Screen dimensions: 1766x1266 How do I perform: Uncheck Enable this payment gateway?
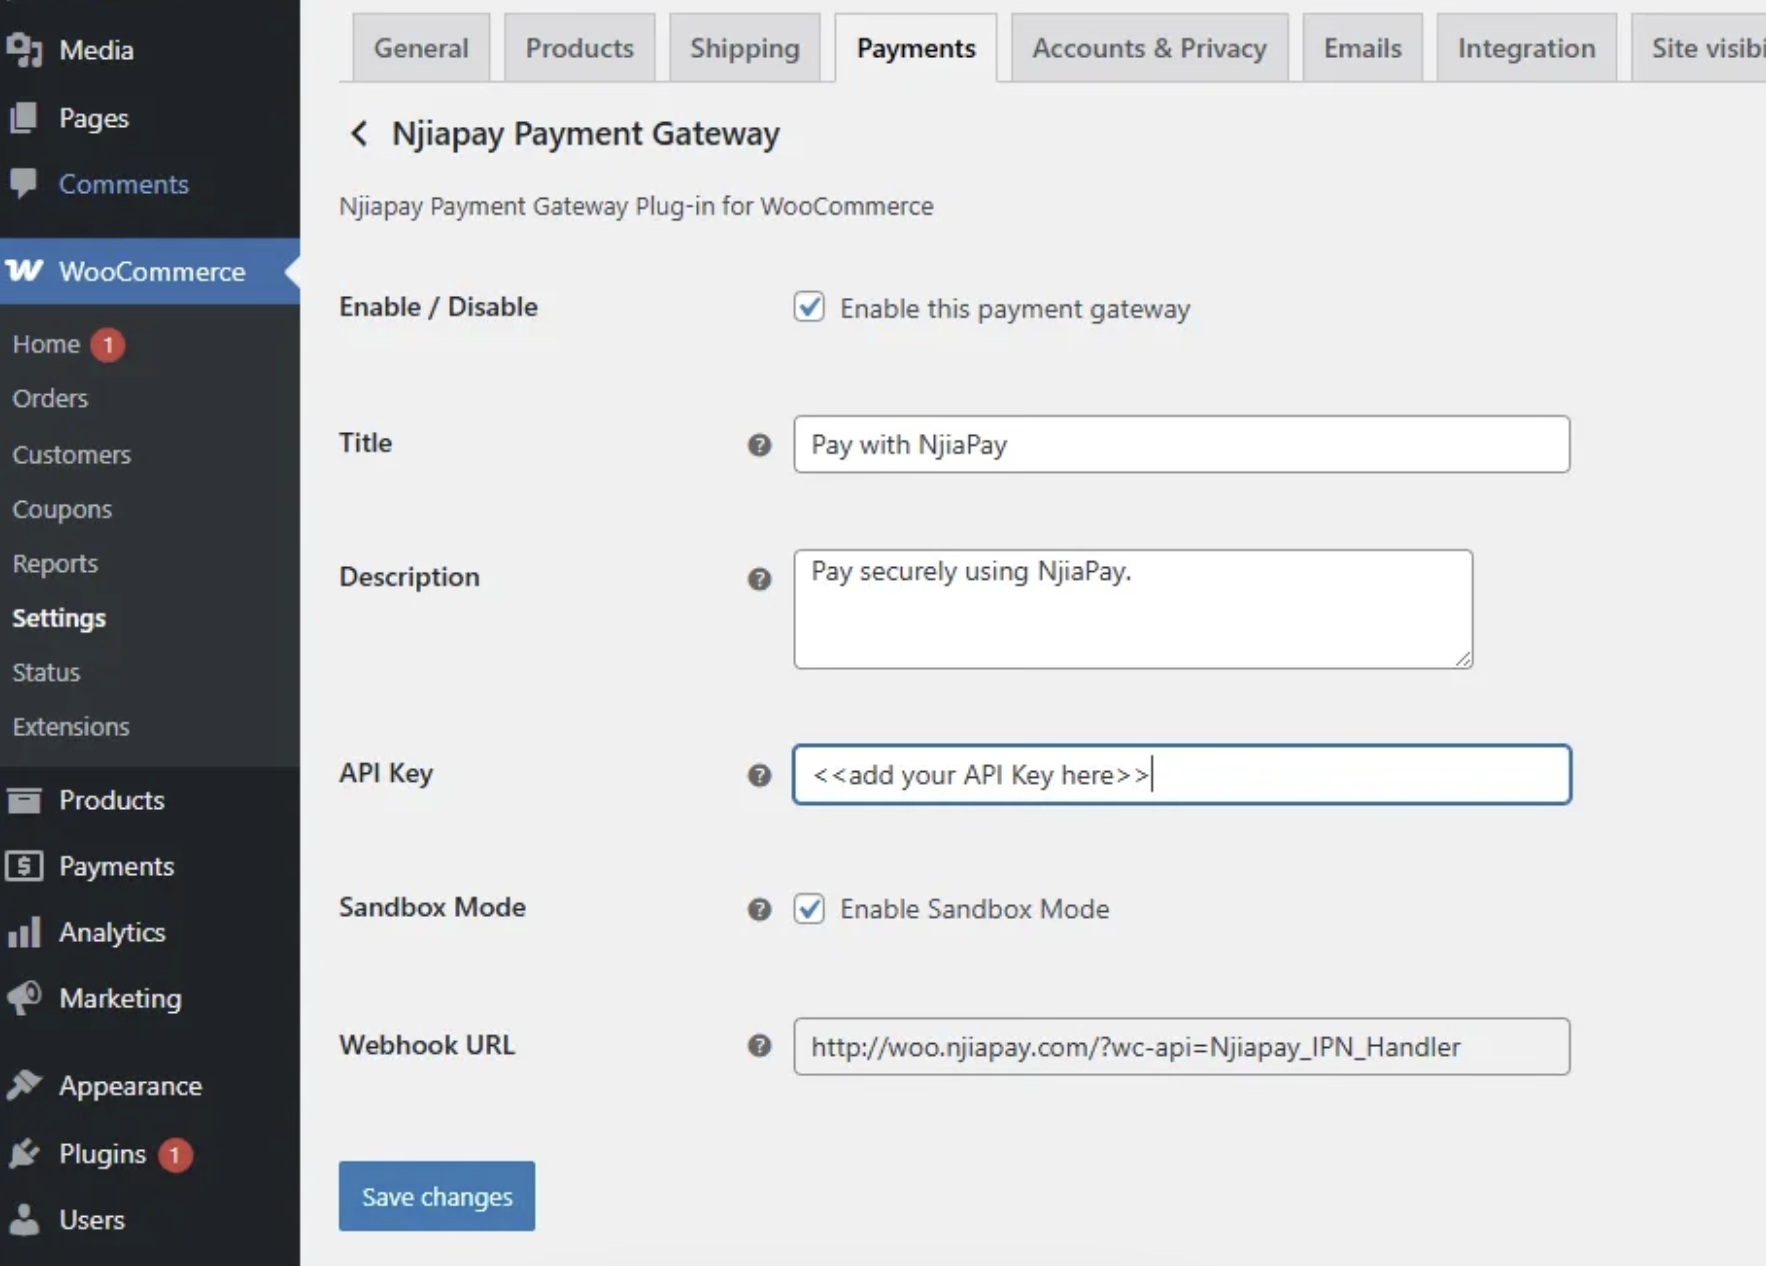click(x=809, y=308)
